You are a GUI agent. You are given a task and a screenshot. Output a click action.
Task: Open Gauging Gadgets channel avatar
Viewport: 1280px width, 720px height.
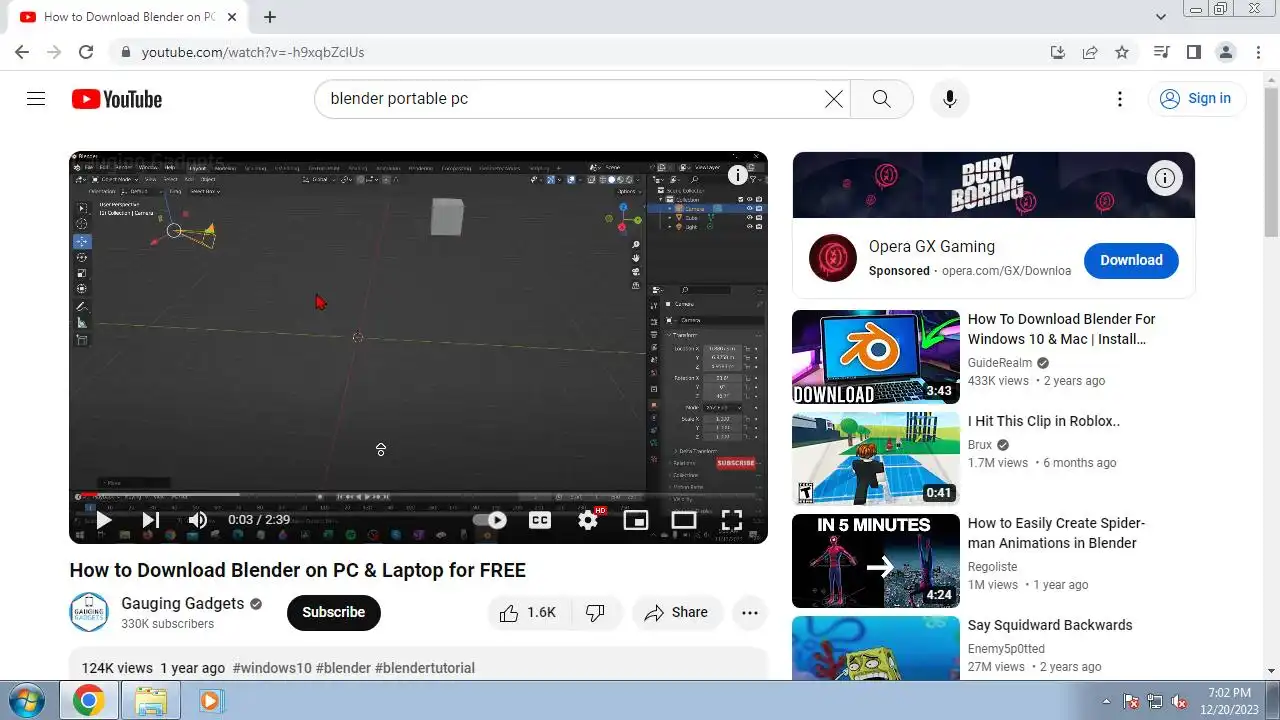[x=89, y=613]
